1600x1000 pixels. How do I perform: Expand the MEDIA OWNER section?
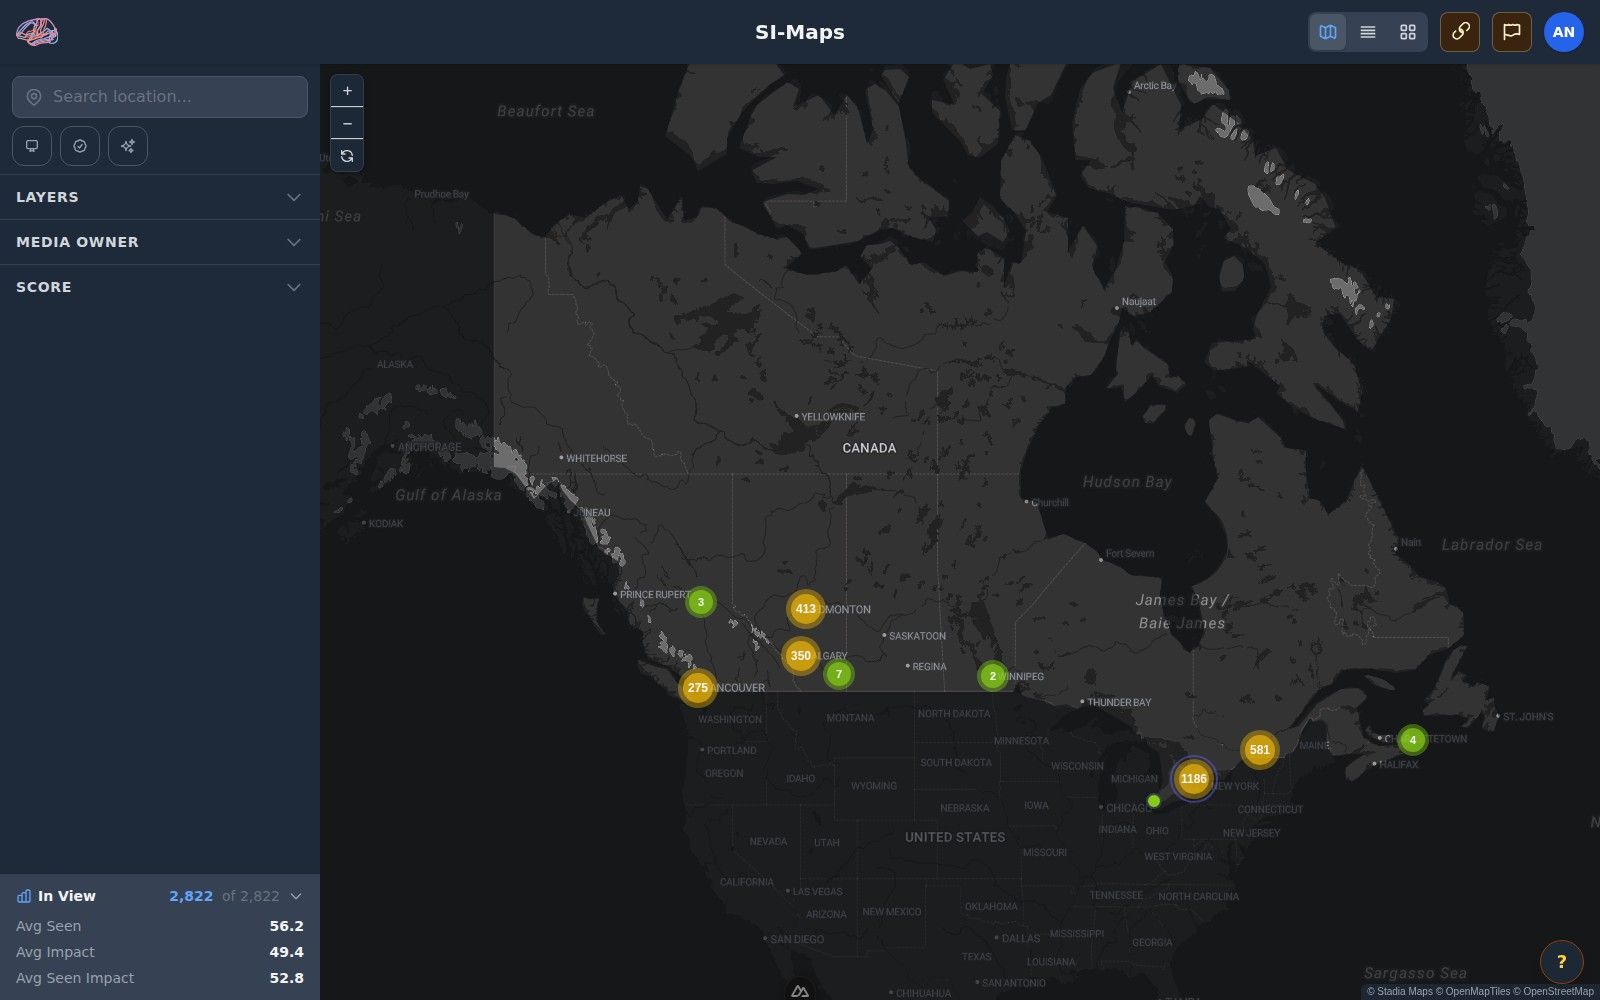click(160, 242)
